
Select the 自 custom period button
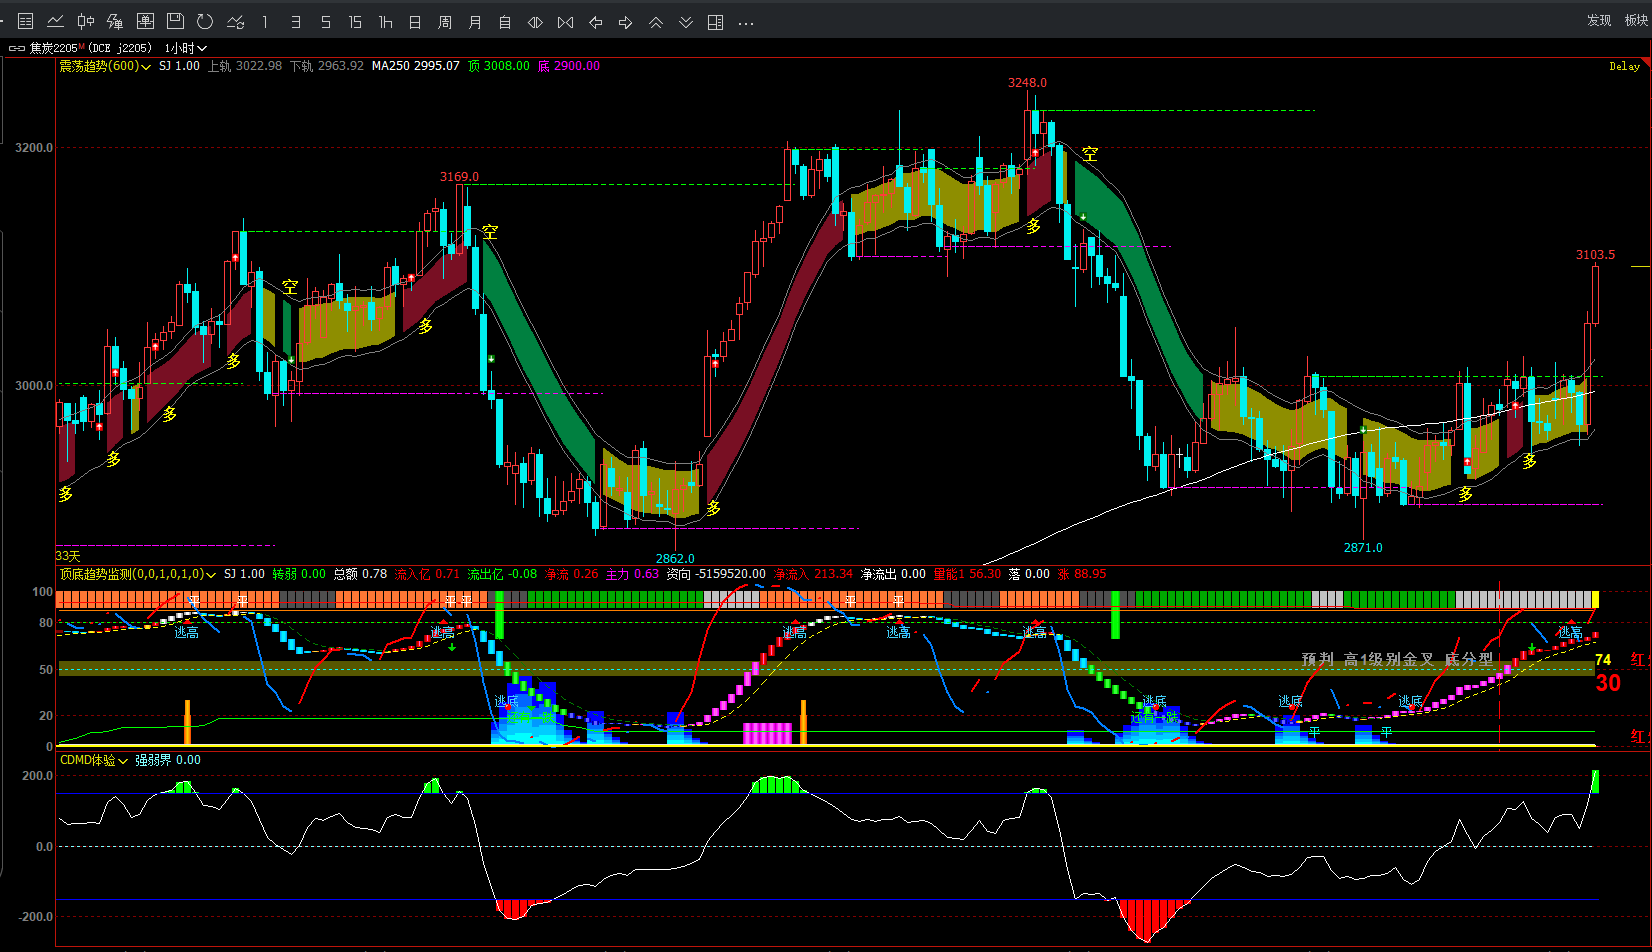pos(505,21)
